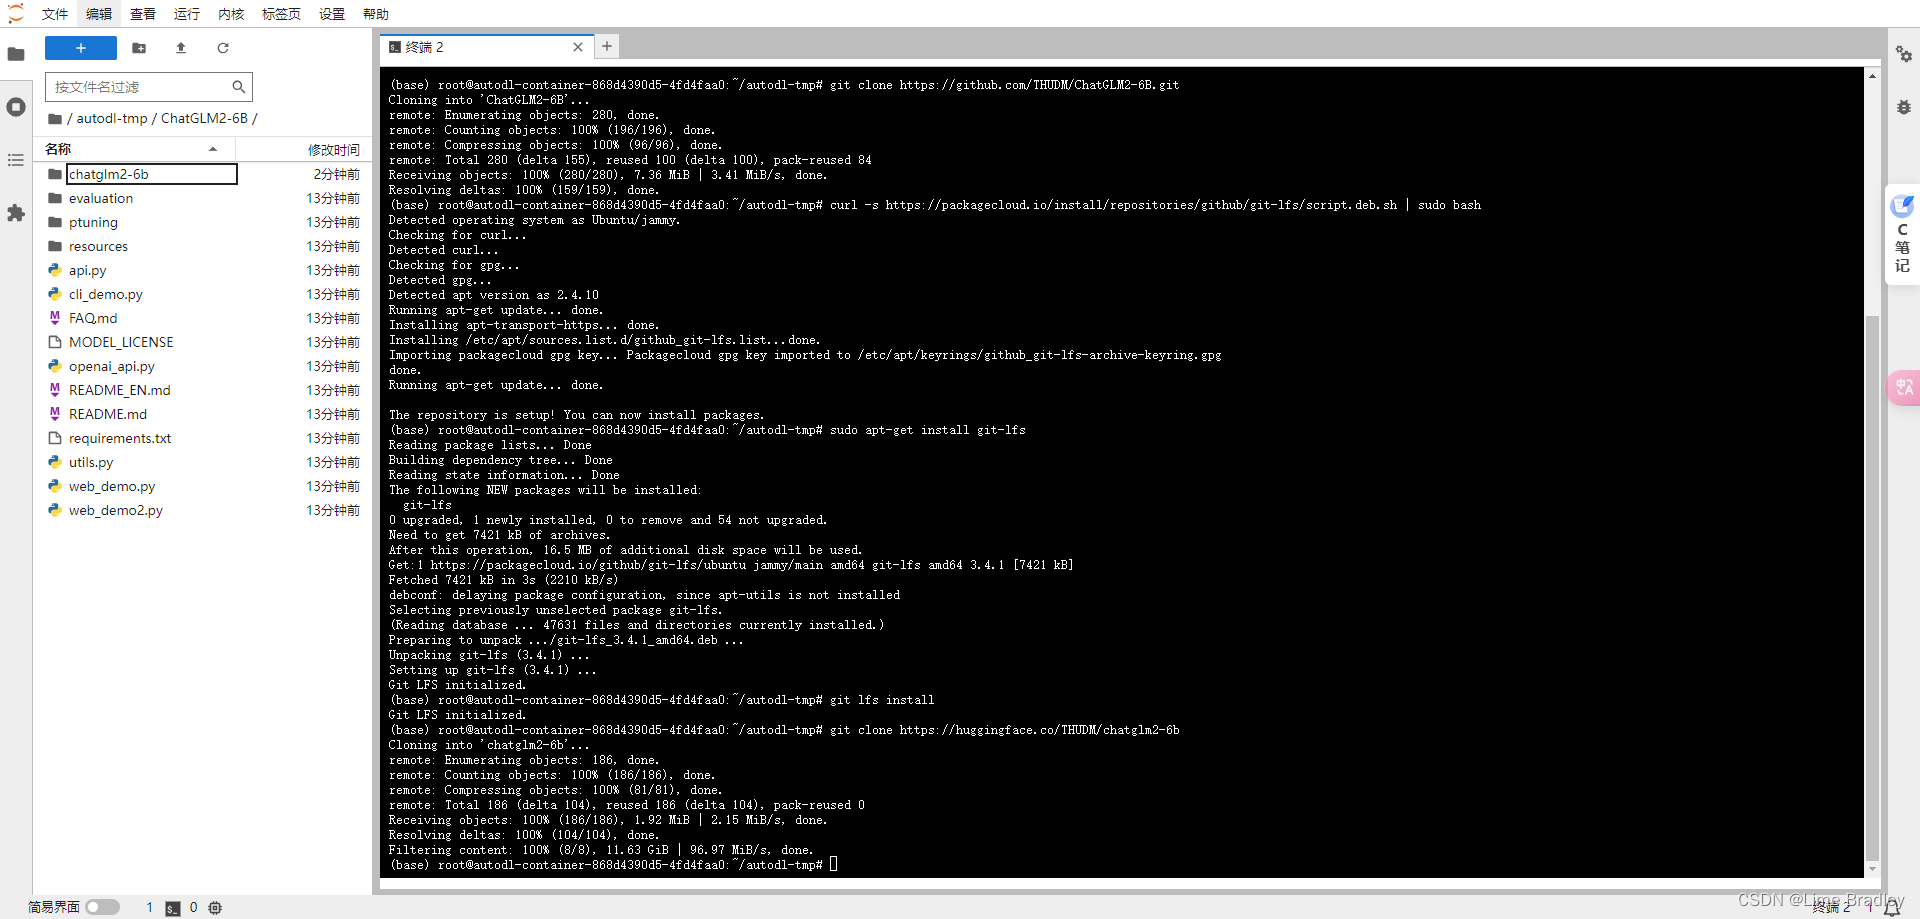The image size is (1920, 919).
Task: Open the extension manager puzzle icon
Action: (x=16, y=213)
